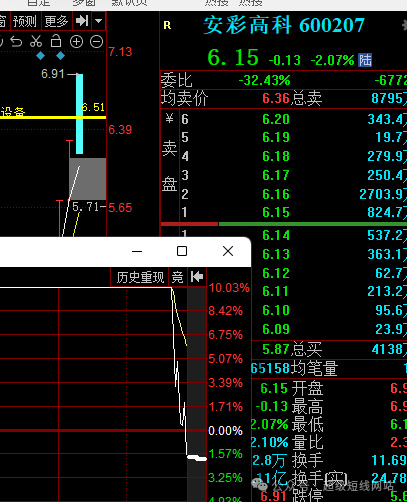Close the intraday chart popup window

pyautogui.click(x=228, y=251)
